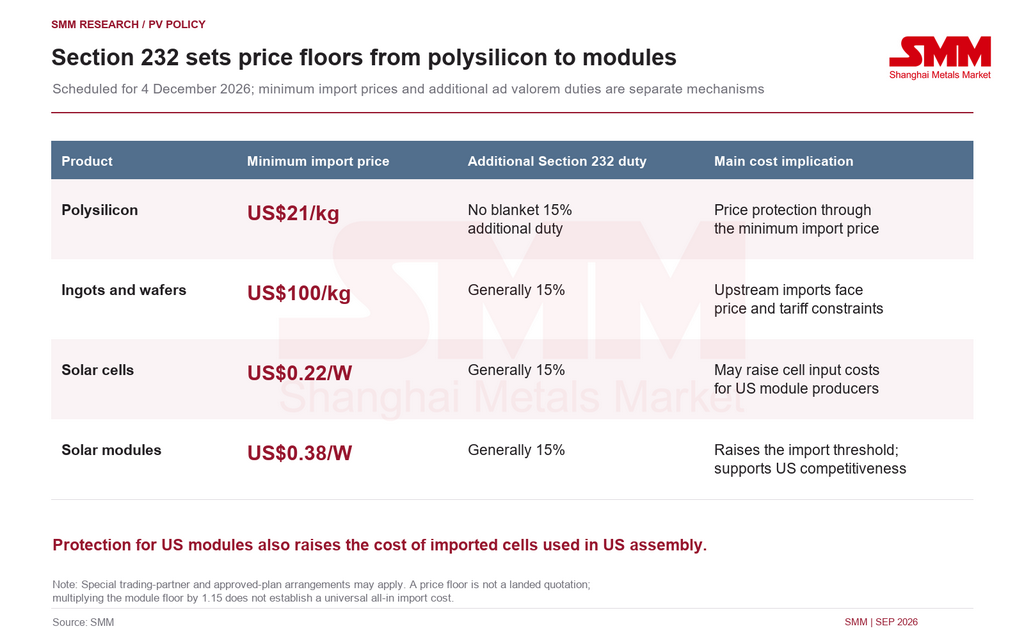Select the Polysilicon row label

click(x=100, y=210)
